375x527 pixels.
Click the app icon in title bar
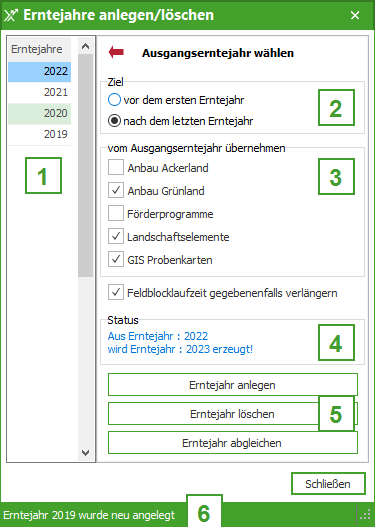[10, 15]
